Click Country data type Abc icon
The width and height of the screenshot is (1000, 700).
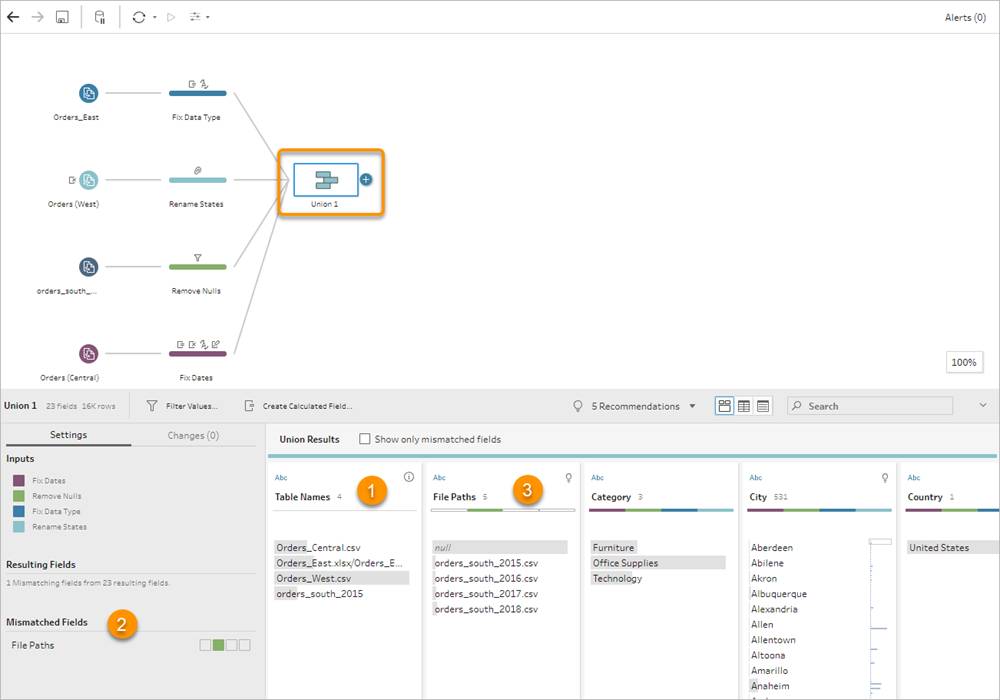(914, 478)
